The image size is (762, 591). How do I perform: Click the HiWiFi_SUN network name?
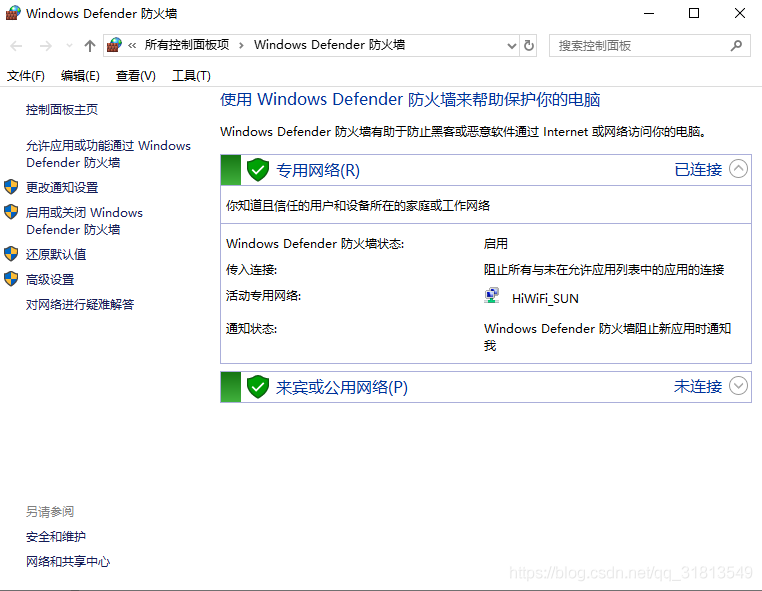[545, 298]
